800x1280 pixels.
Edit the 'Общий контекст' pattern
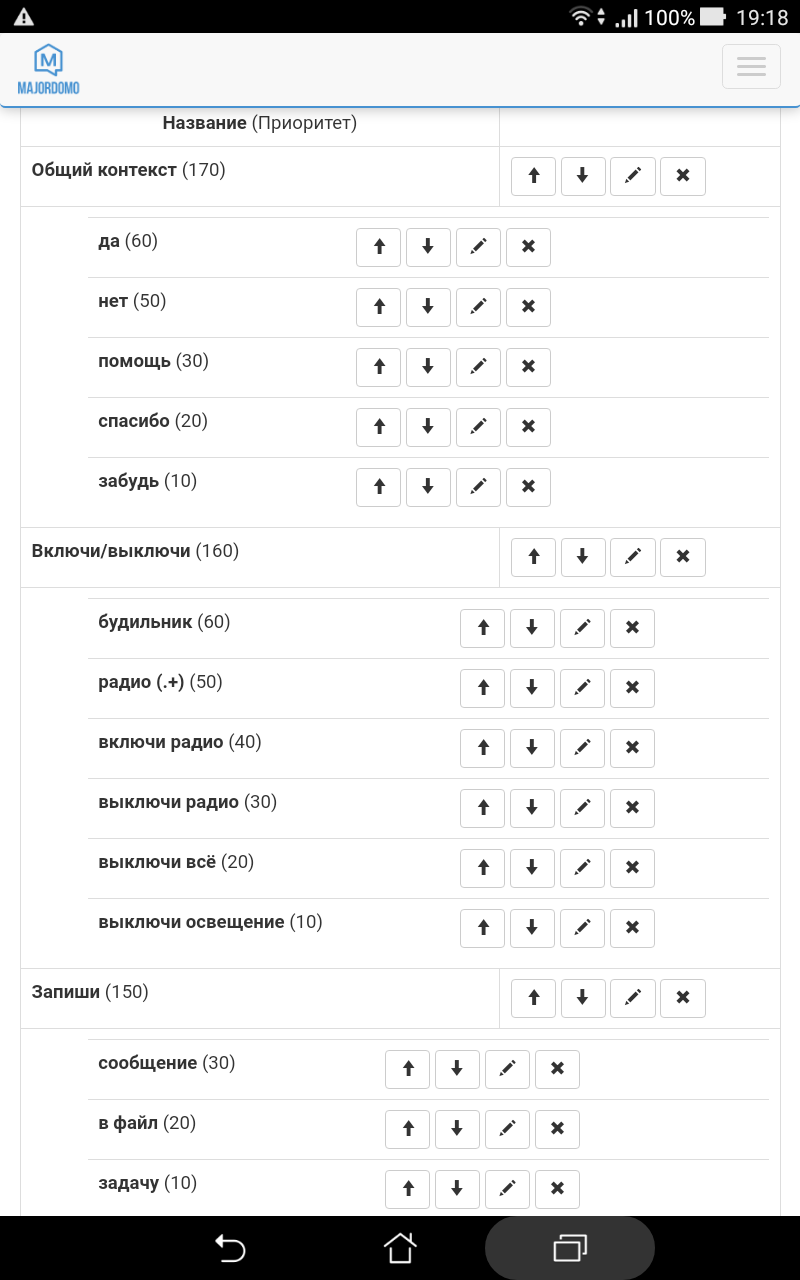click(x=633, y=176)
